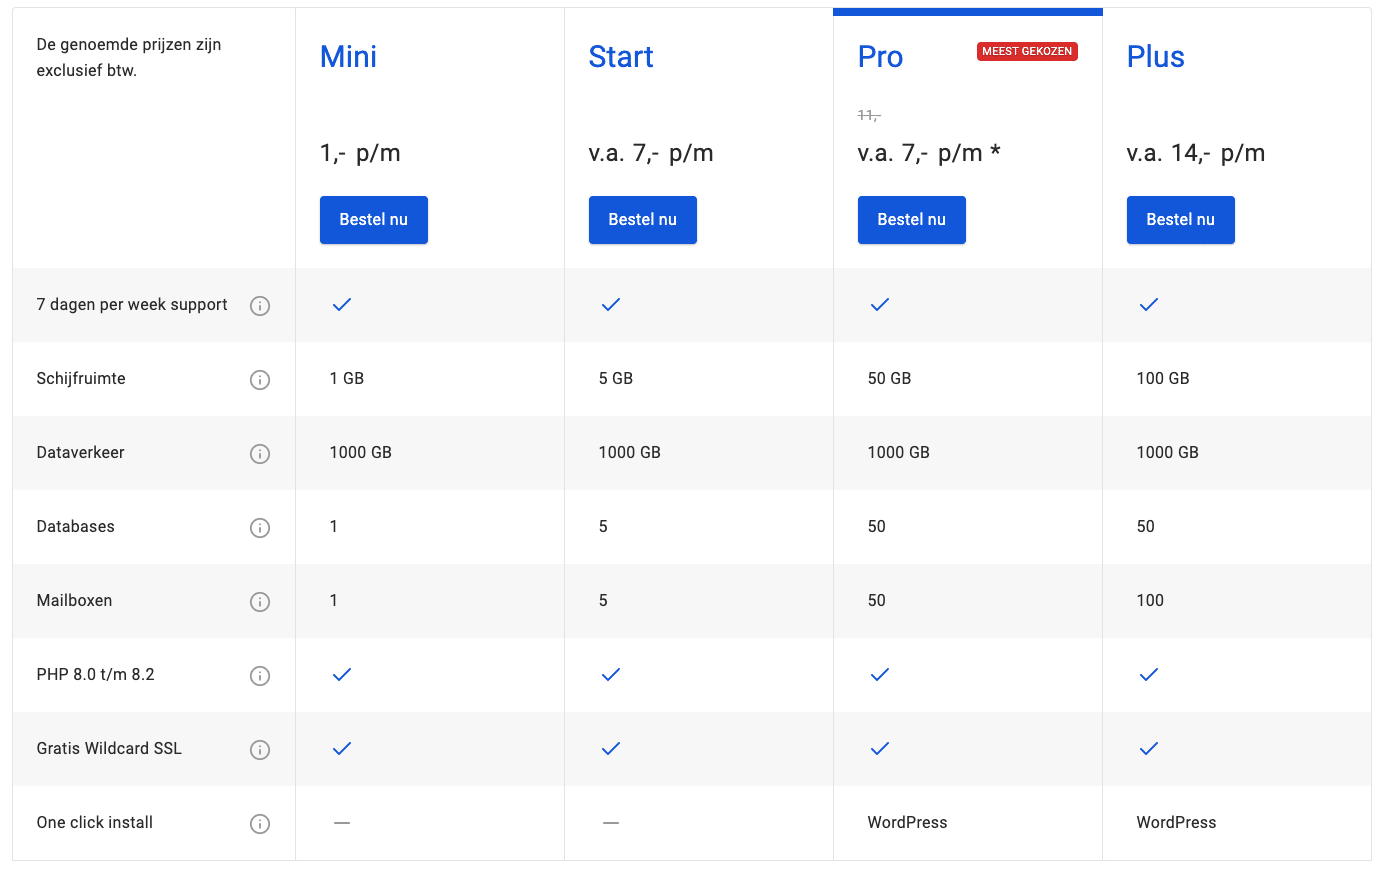
Task: Click Start's PHP 8.0 t/m 8.2 checkmark
Action: coord(611,674)
